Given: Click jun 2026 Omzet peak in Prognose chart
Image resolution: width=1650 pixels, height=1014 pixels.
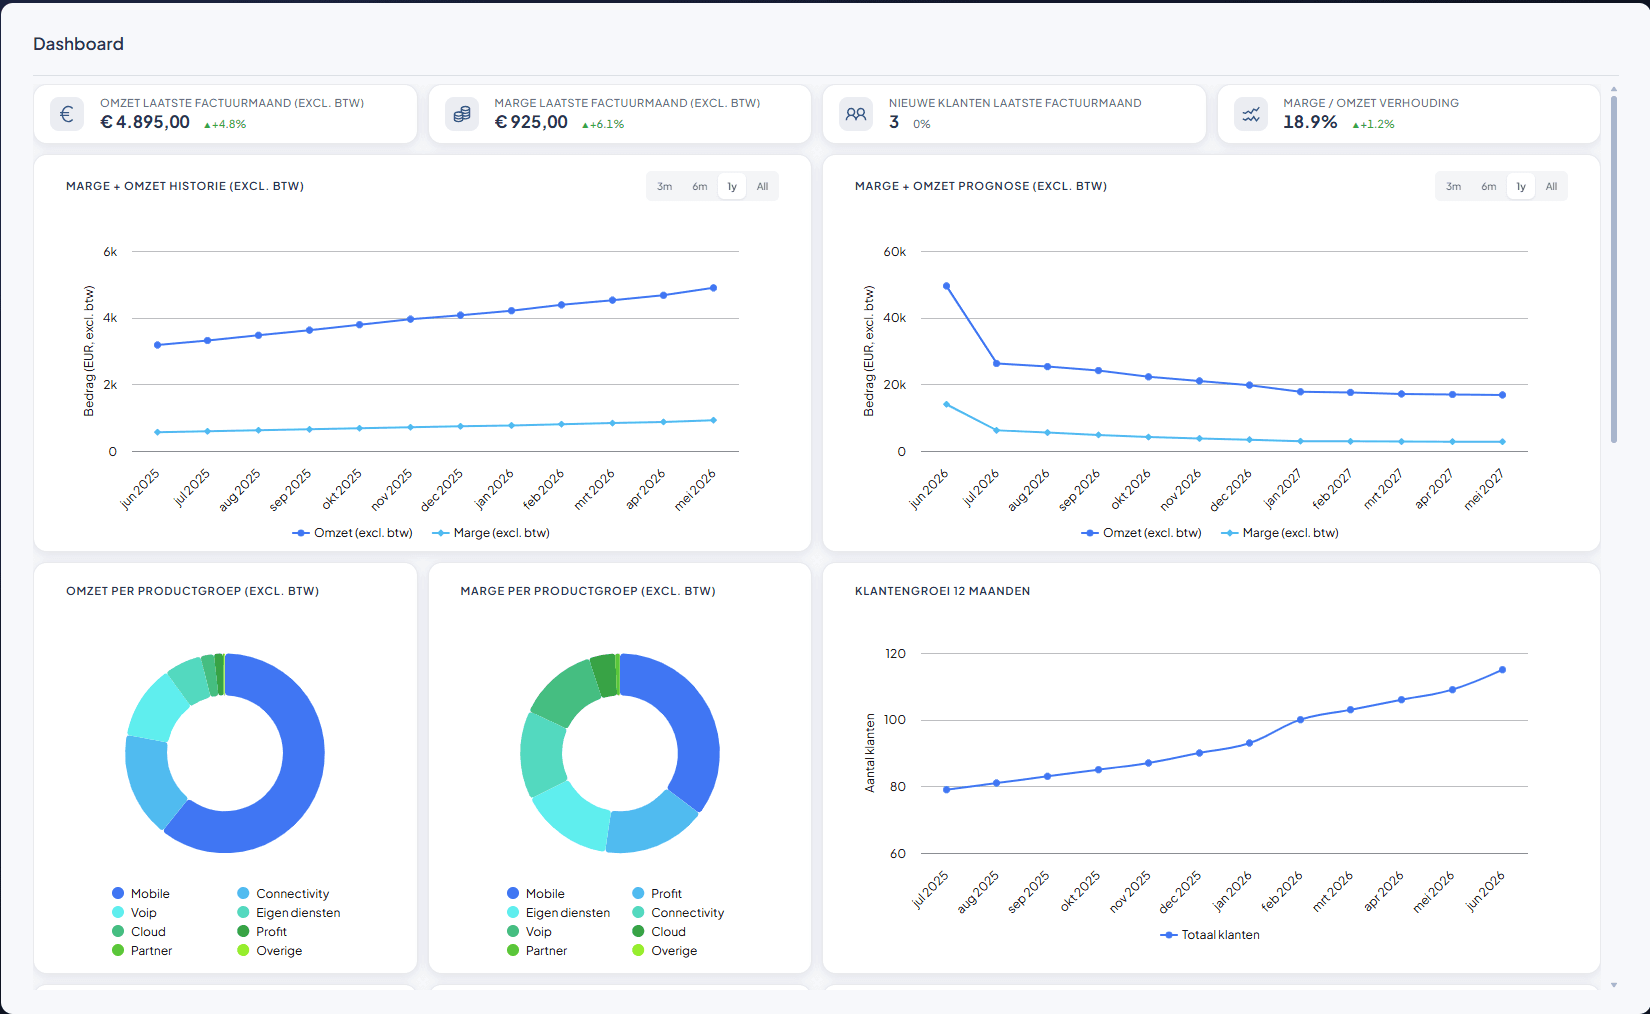Looking at the screenshot, I should click(947, 286).
